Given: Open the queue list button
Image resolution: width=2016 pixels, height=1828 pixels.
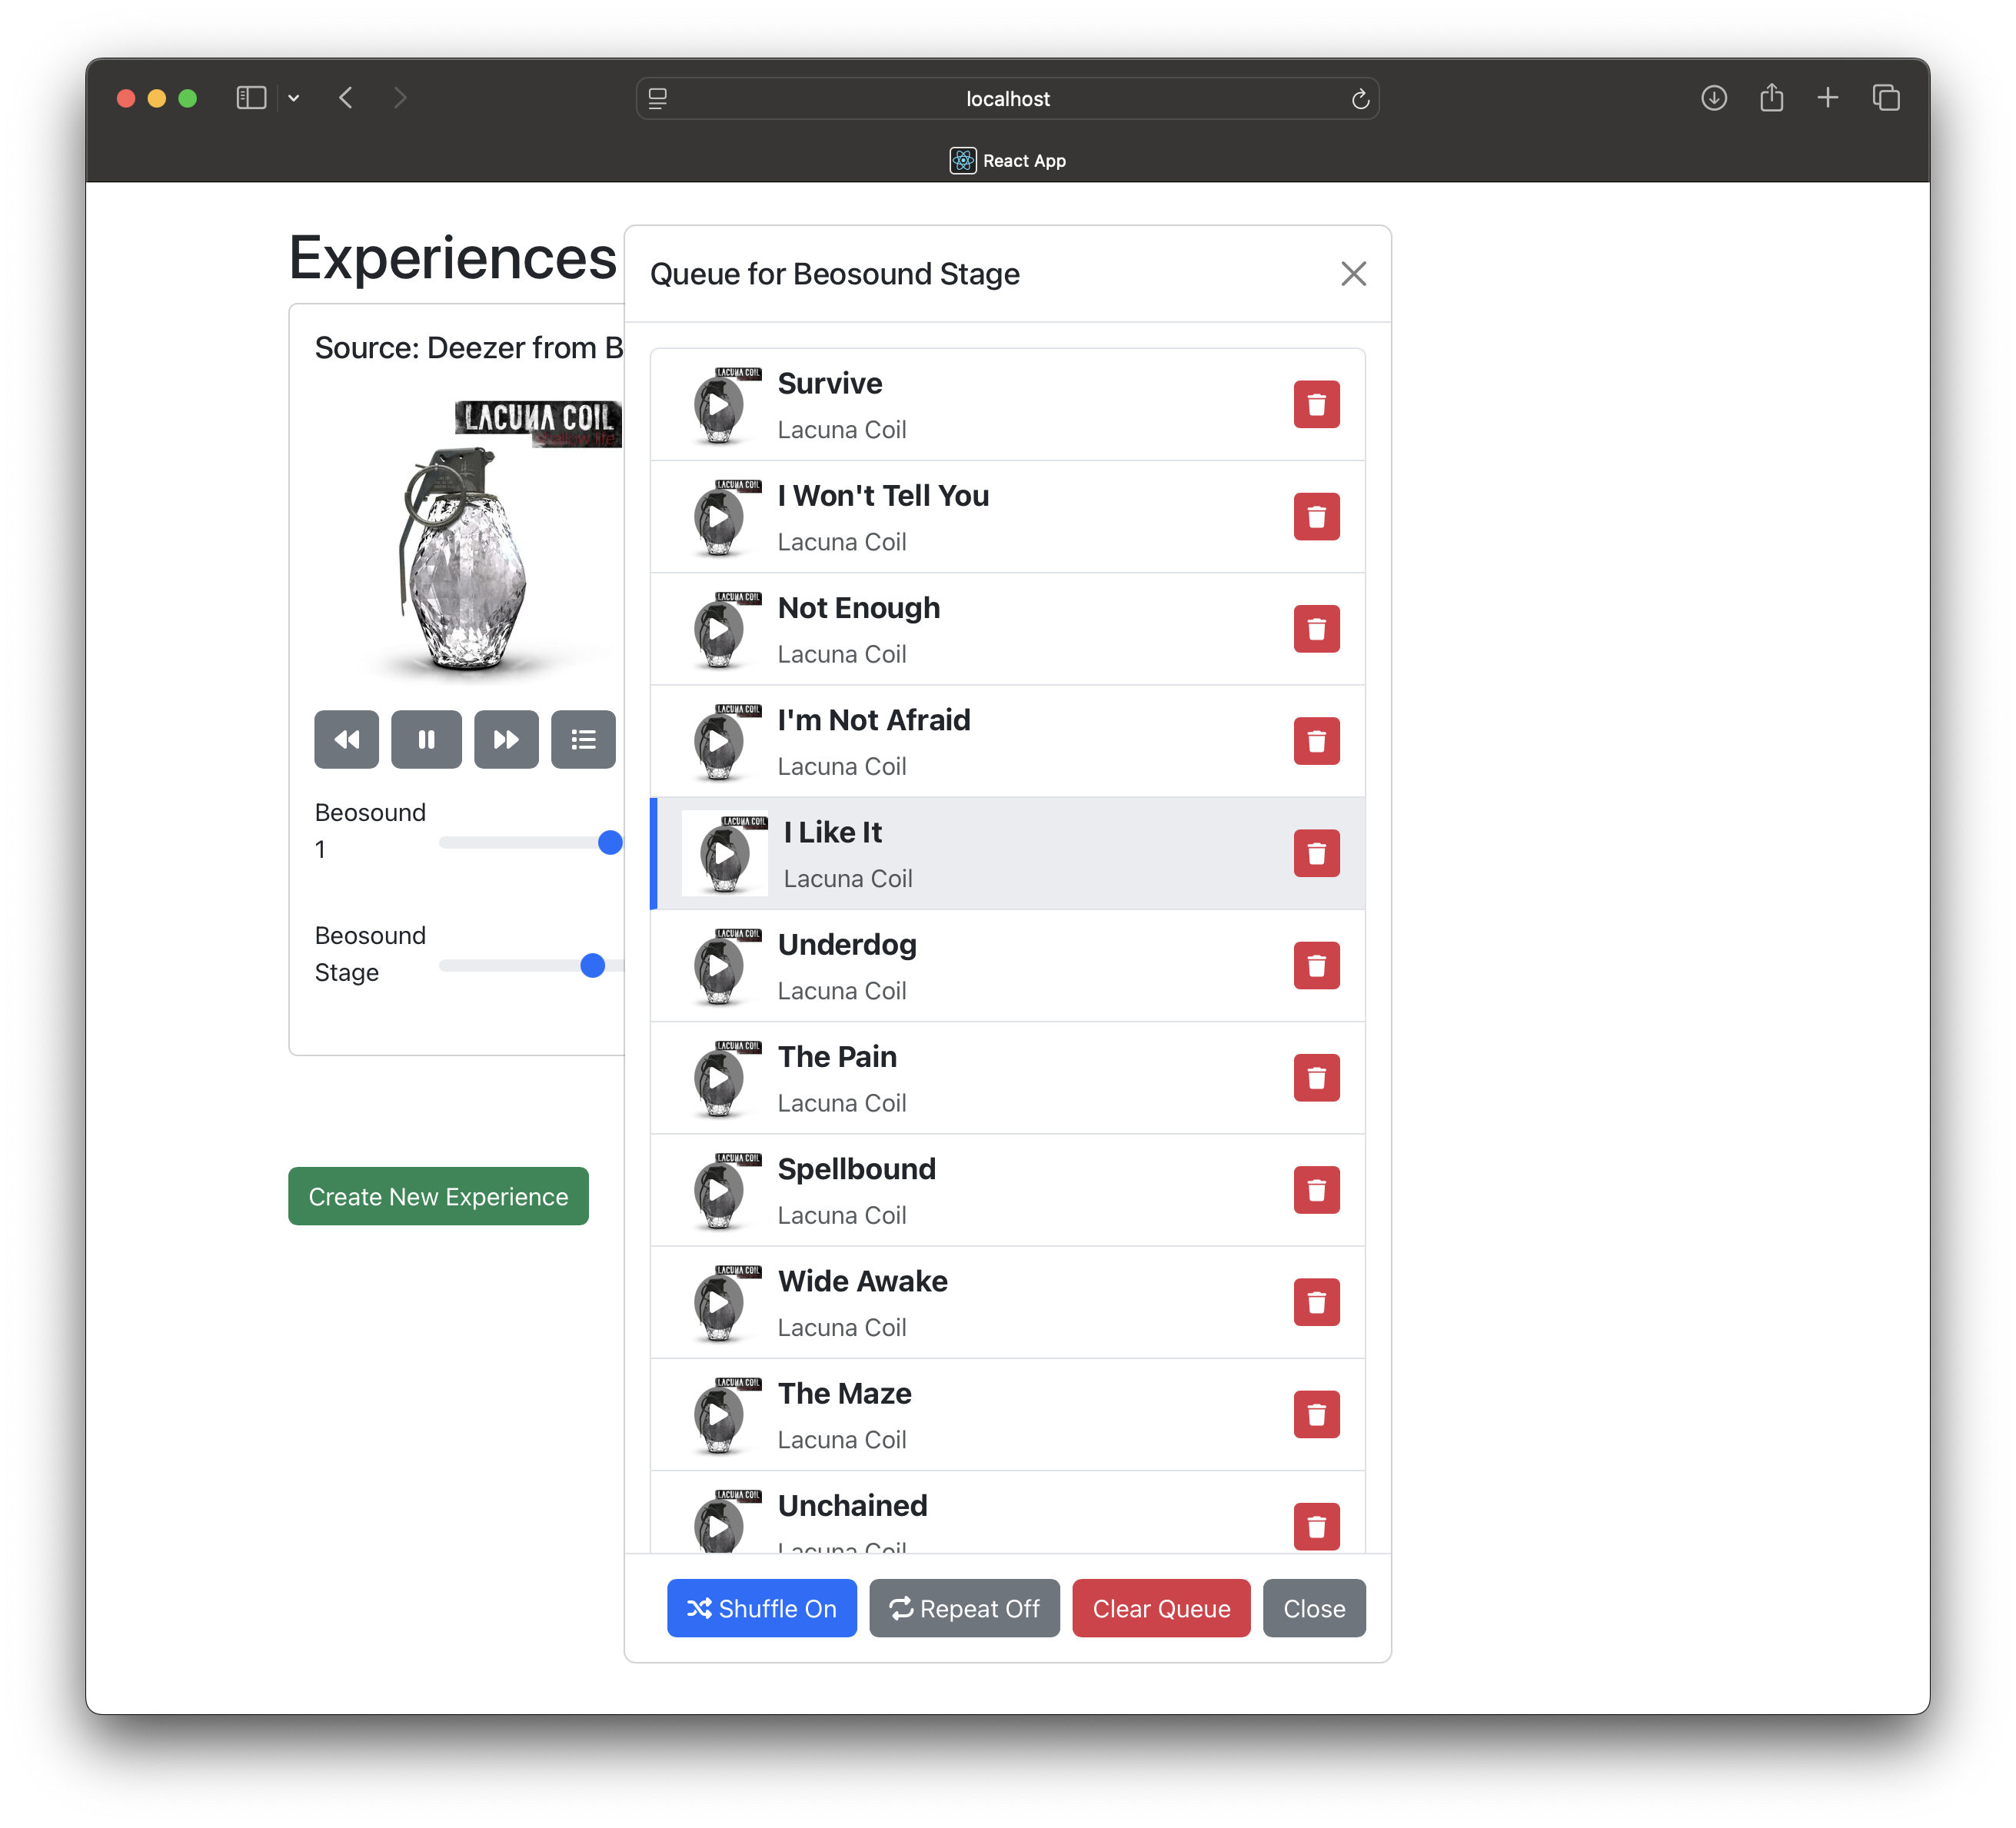Looking at the screenshot, I should pyautogui.click(x=584, y=740).
